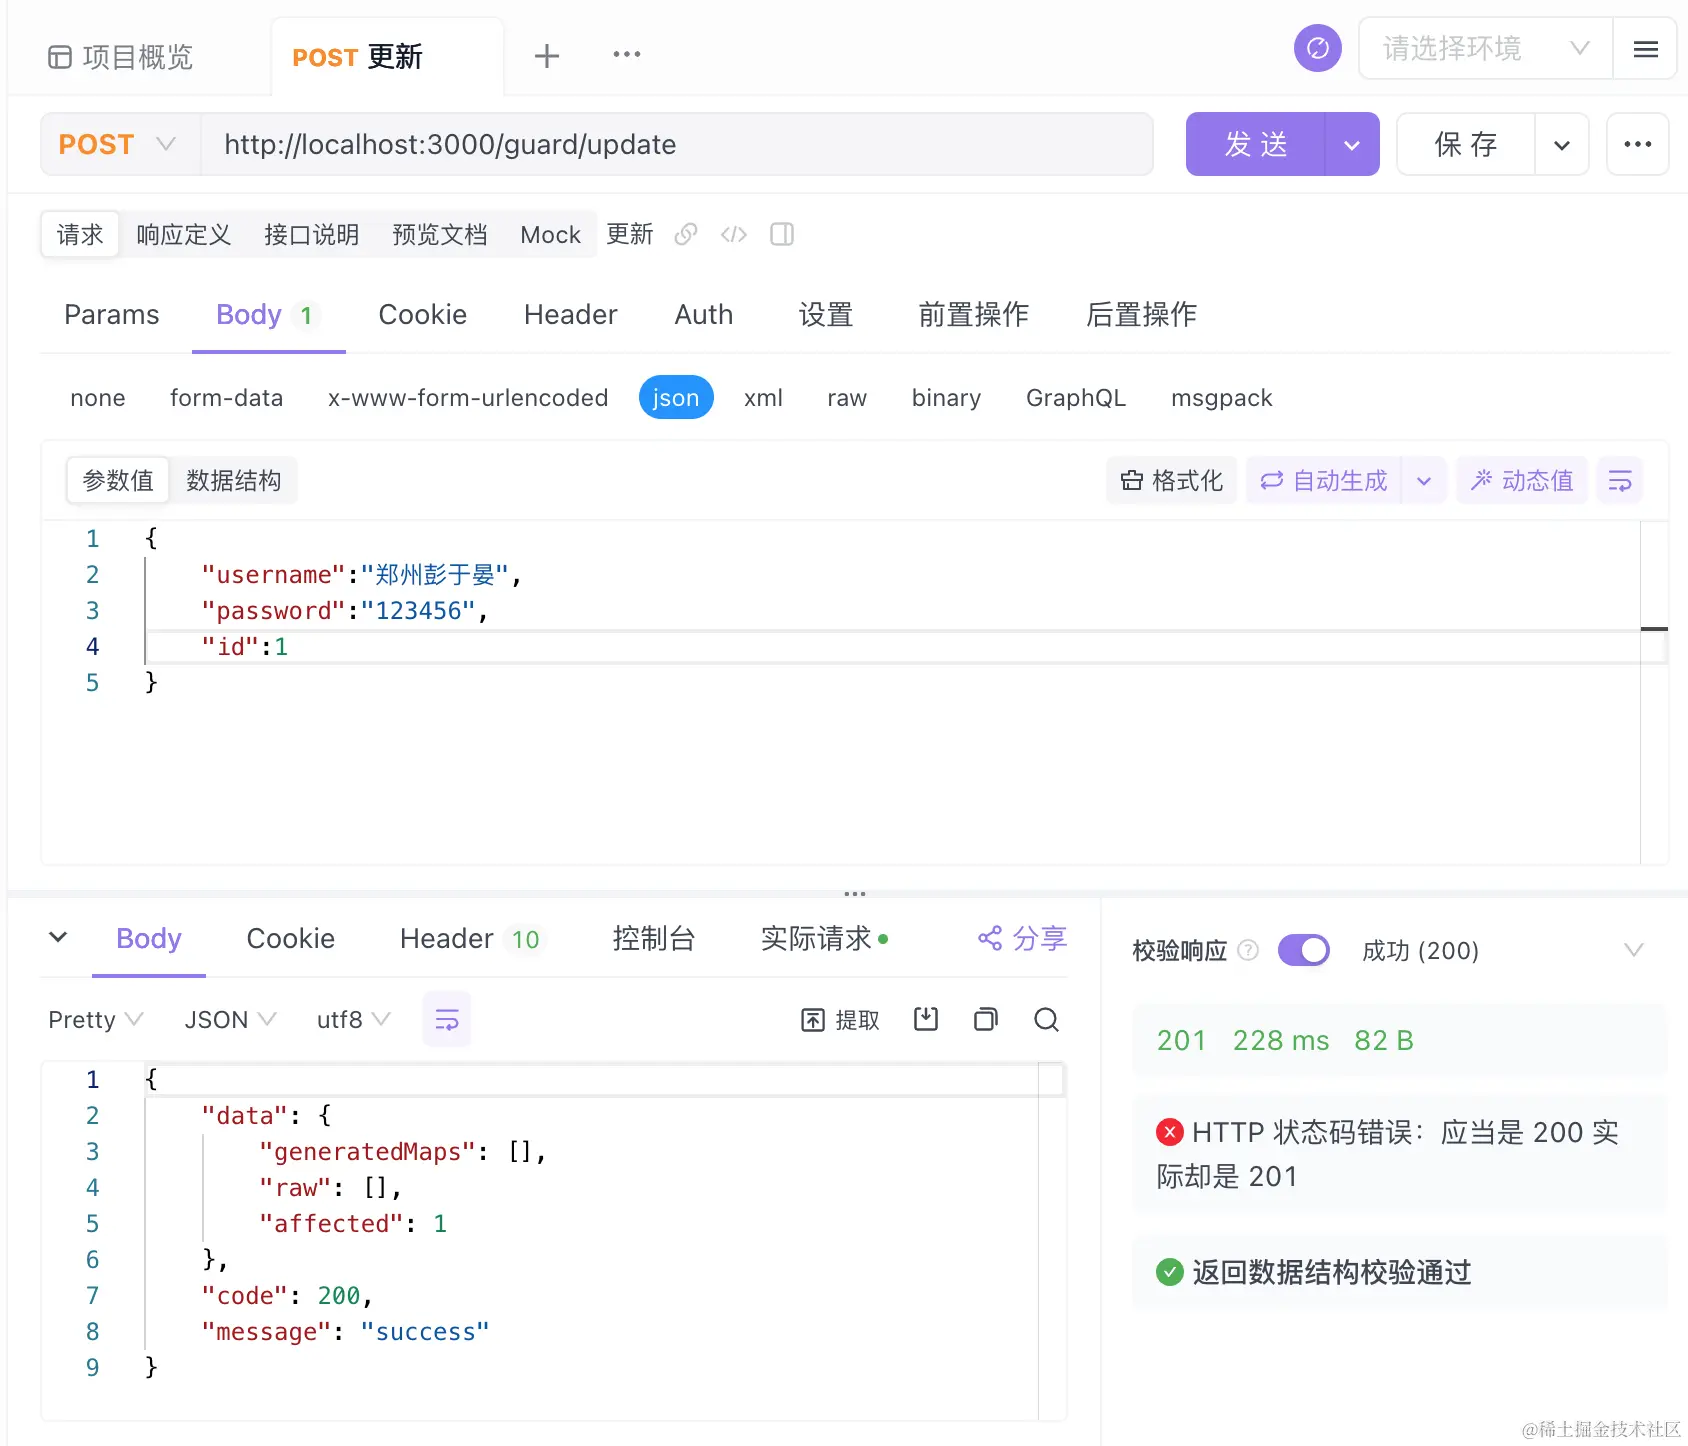1688x1446 pixels.
Task: Expand the 发送 dropdown arrow
Action: click(1352, 144)
